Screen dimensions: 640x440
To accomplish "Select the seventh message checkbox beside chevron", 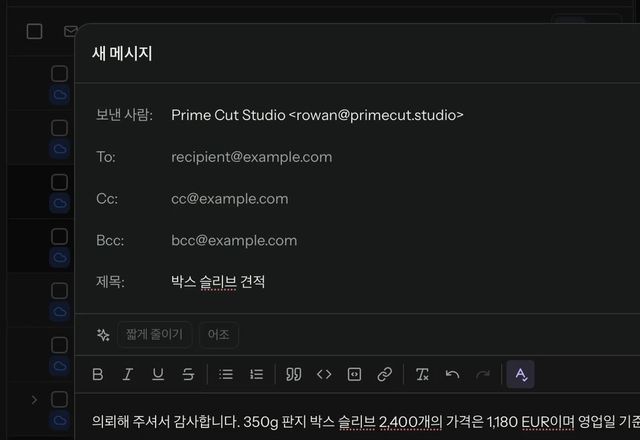I will point(60,400).
